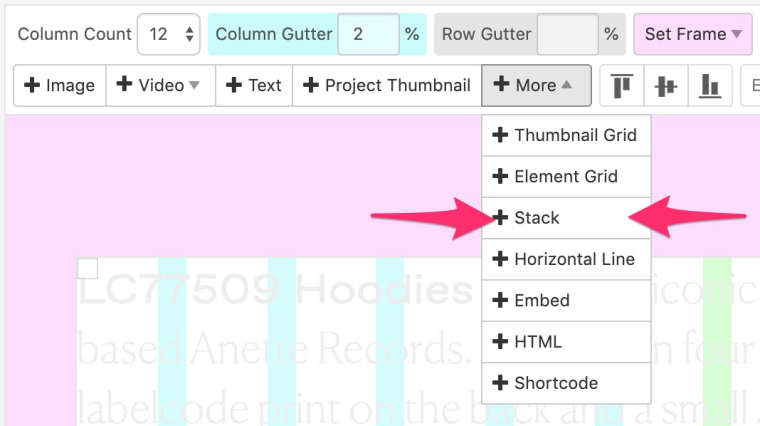Collapse the More dropdown menu
Image resolution: width=760 pixels, height=426 pixels.
point(536,86)
